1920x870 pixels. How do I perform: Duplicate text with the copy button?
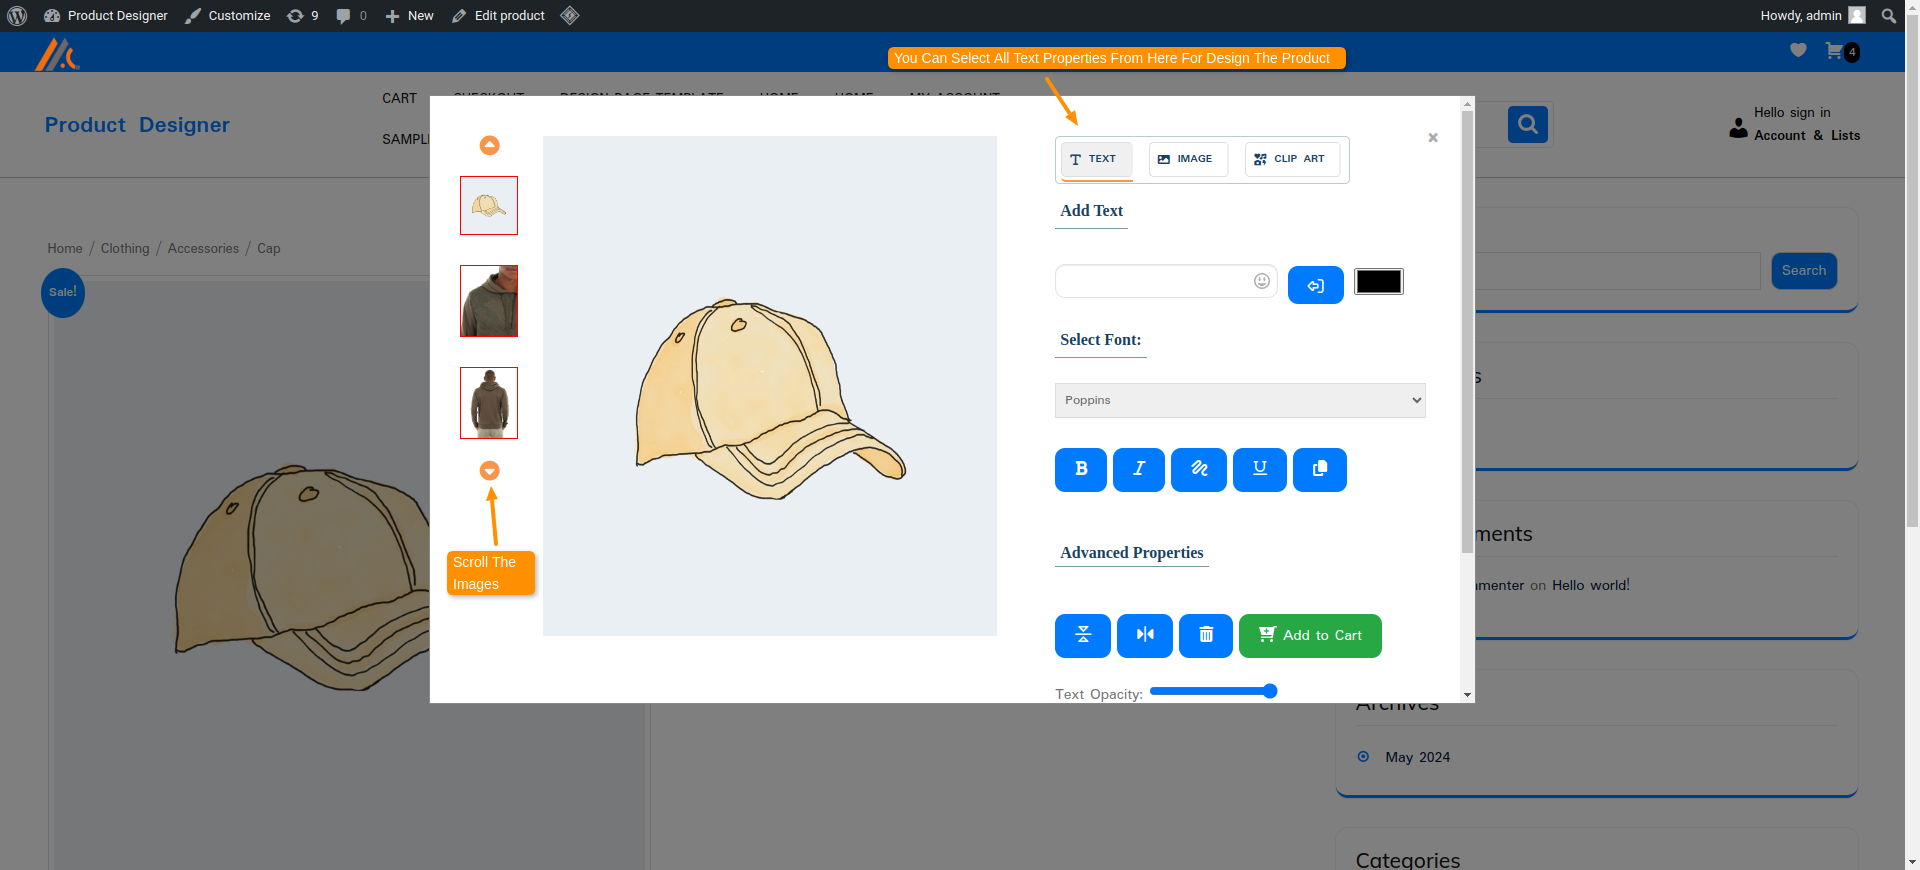[x=1319, y=469]
